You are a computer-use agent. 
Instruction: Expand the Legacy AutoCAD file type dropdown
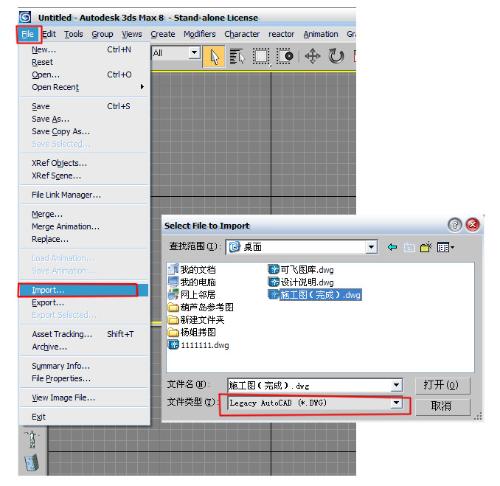[x=396, y=403]
